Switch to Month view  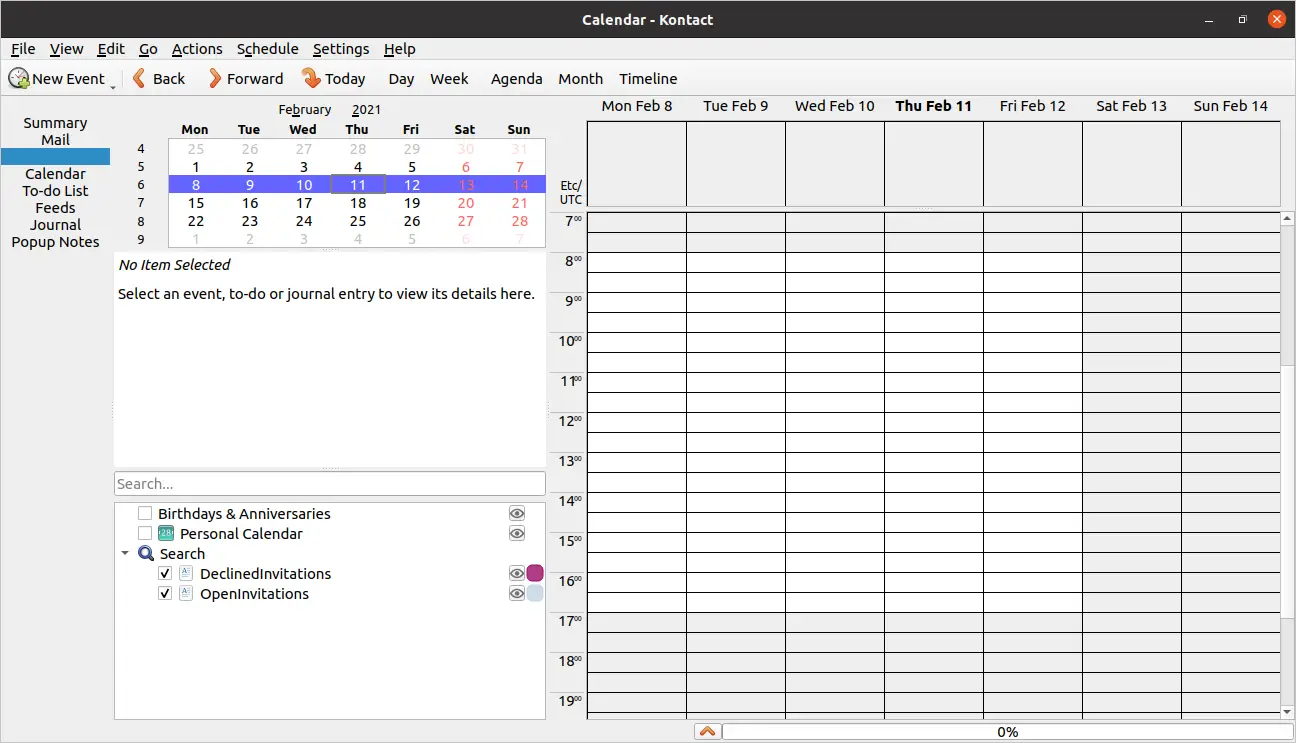[580, 78]
